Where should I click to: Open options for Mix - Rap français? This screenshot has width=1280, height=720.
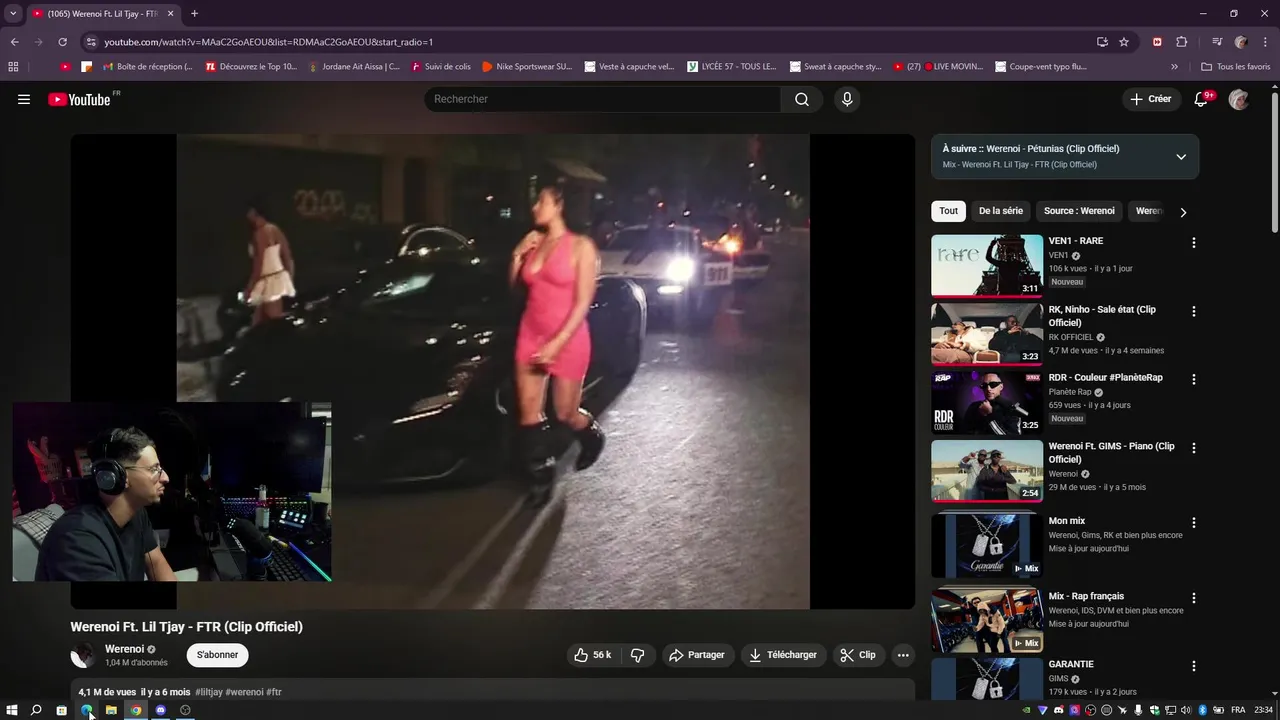[1193, 598]
